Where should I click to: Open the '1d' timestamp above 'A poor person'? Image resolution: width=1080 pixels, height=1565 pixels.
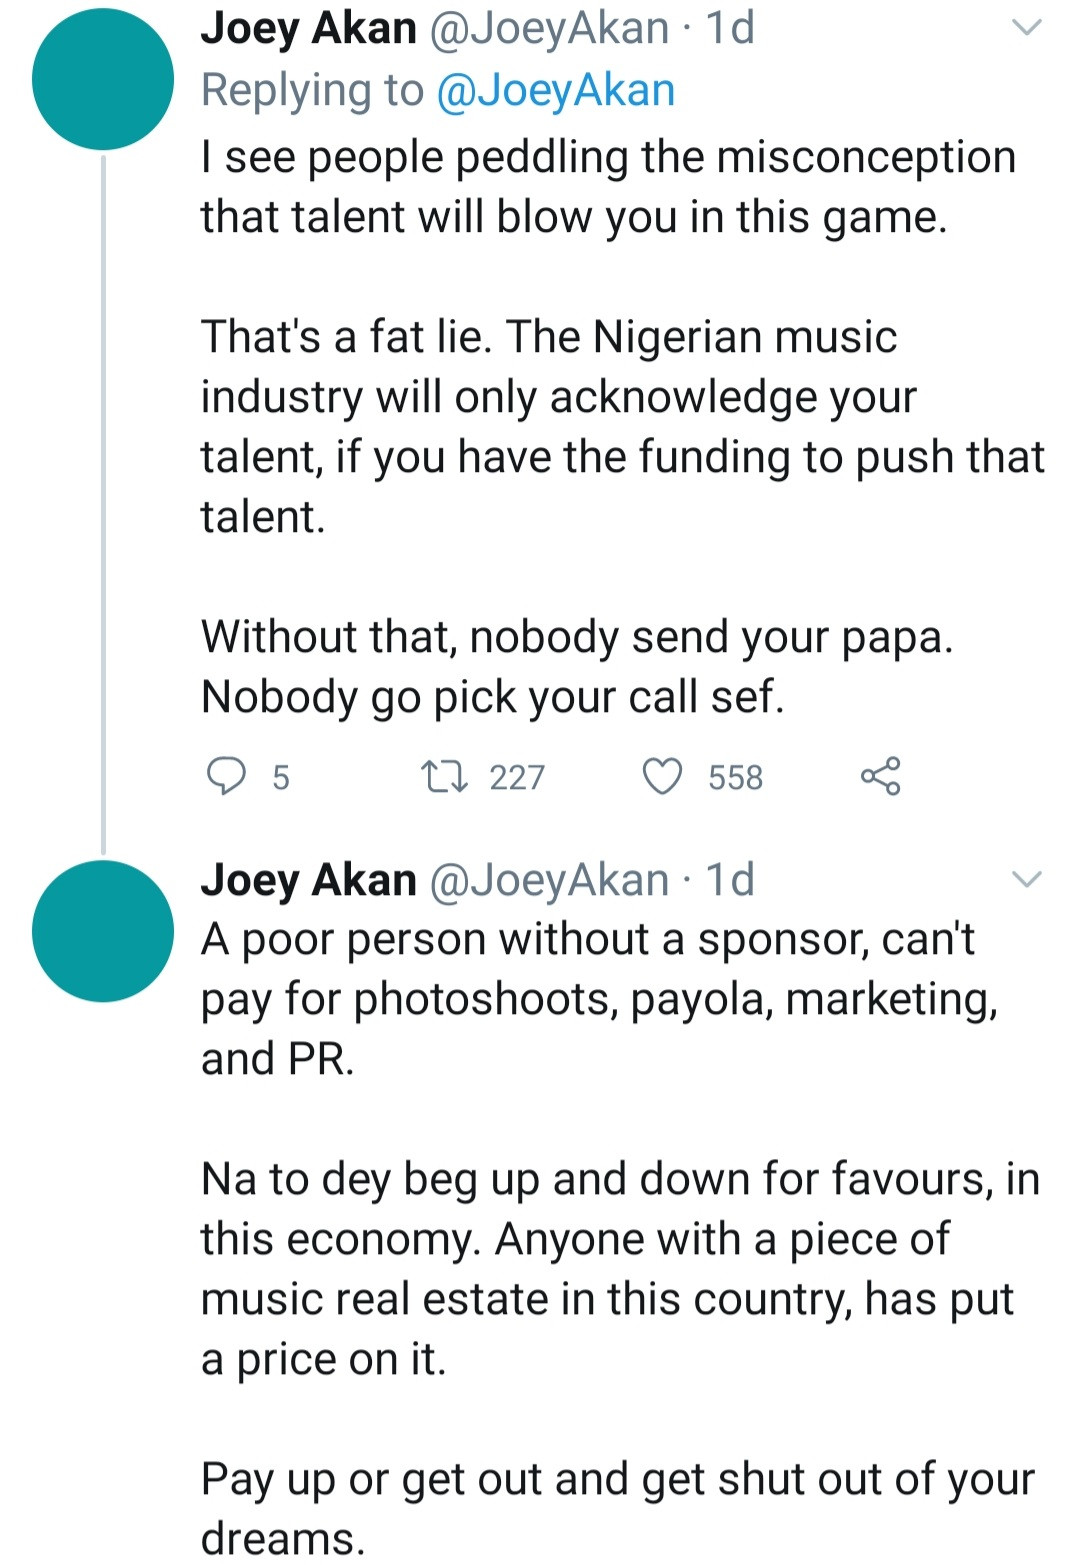(730, 880)
